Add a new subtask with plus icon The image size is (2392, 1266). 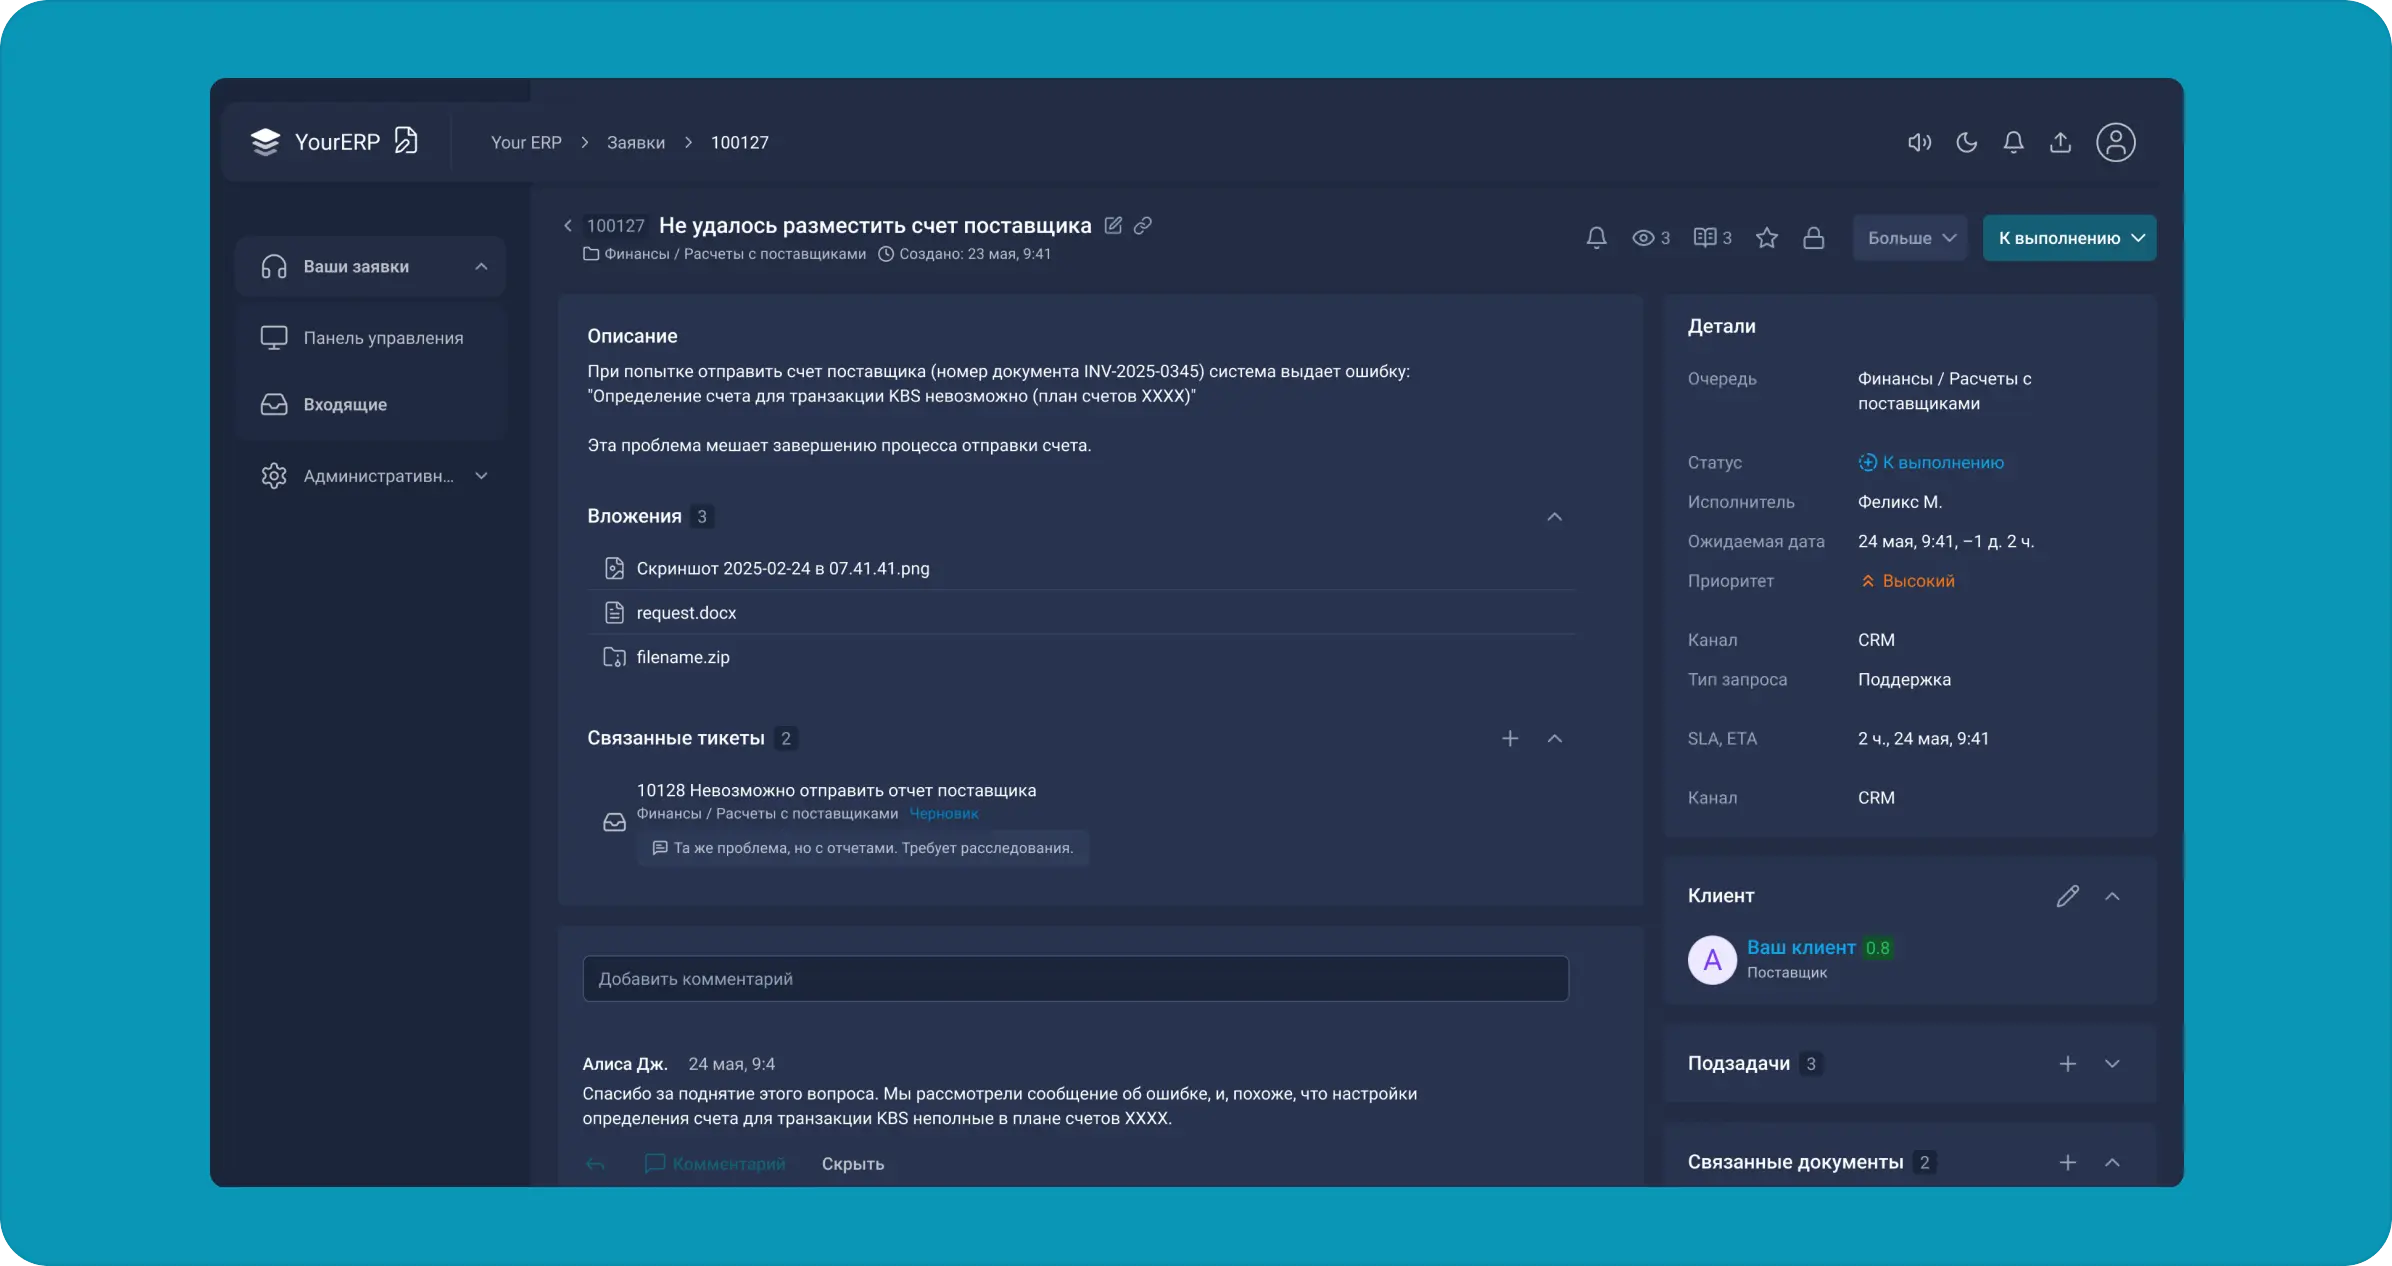(2067, 1064)
